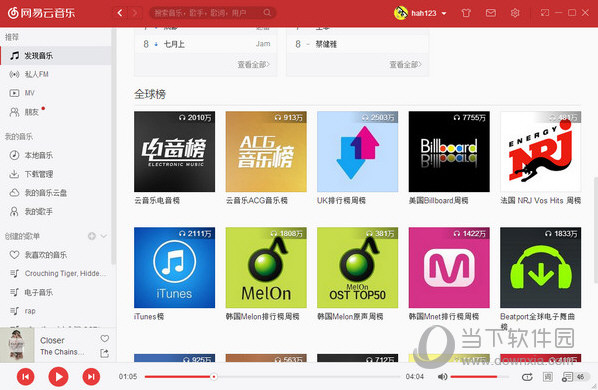Viewport: 598px width, 390px height.
Task: Open the MelOn OST TOP50 cover
Action: pyautogui.click(x=357, y=267)
